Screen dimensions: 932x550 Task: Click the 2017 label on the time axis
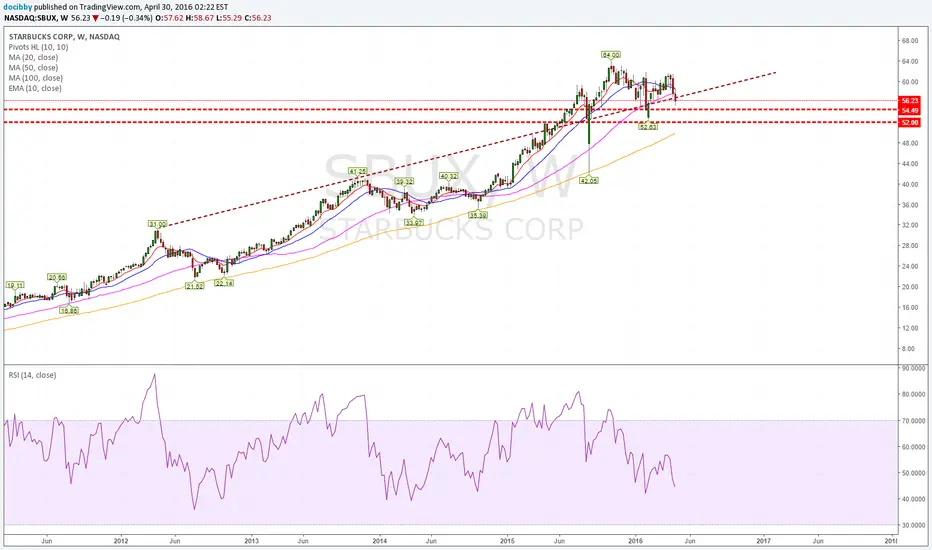click(x=763, y=541)
